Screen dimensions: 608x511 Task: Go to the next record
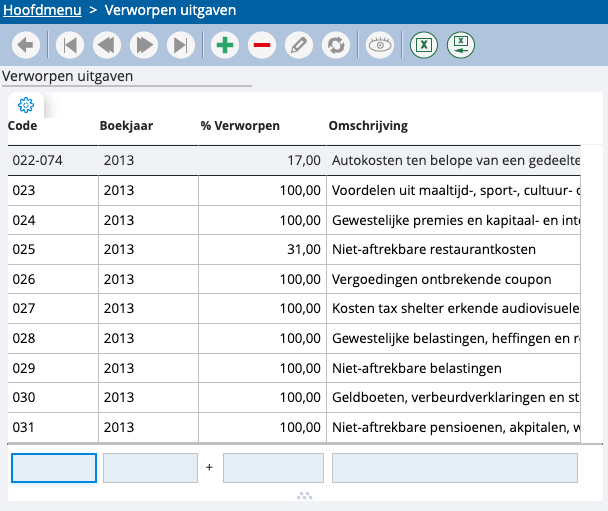coord(143,45)
